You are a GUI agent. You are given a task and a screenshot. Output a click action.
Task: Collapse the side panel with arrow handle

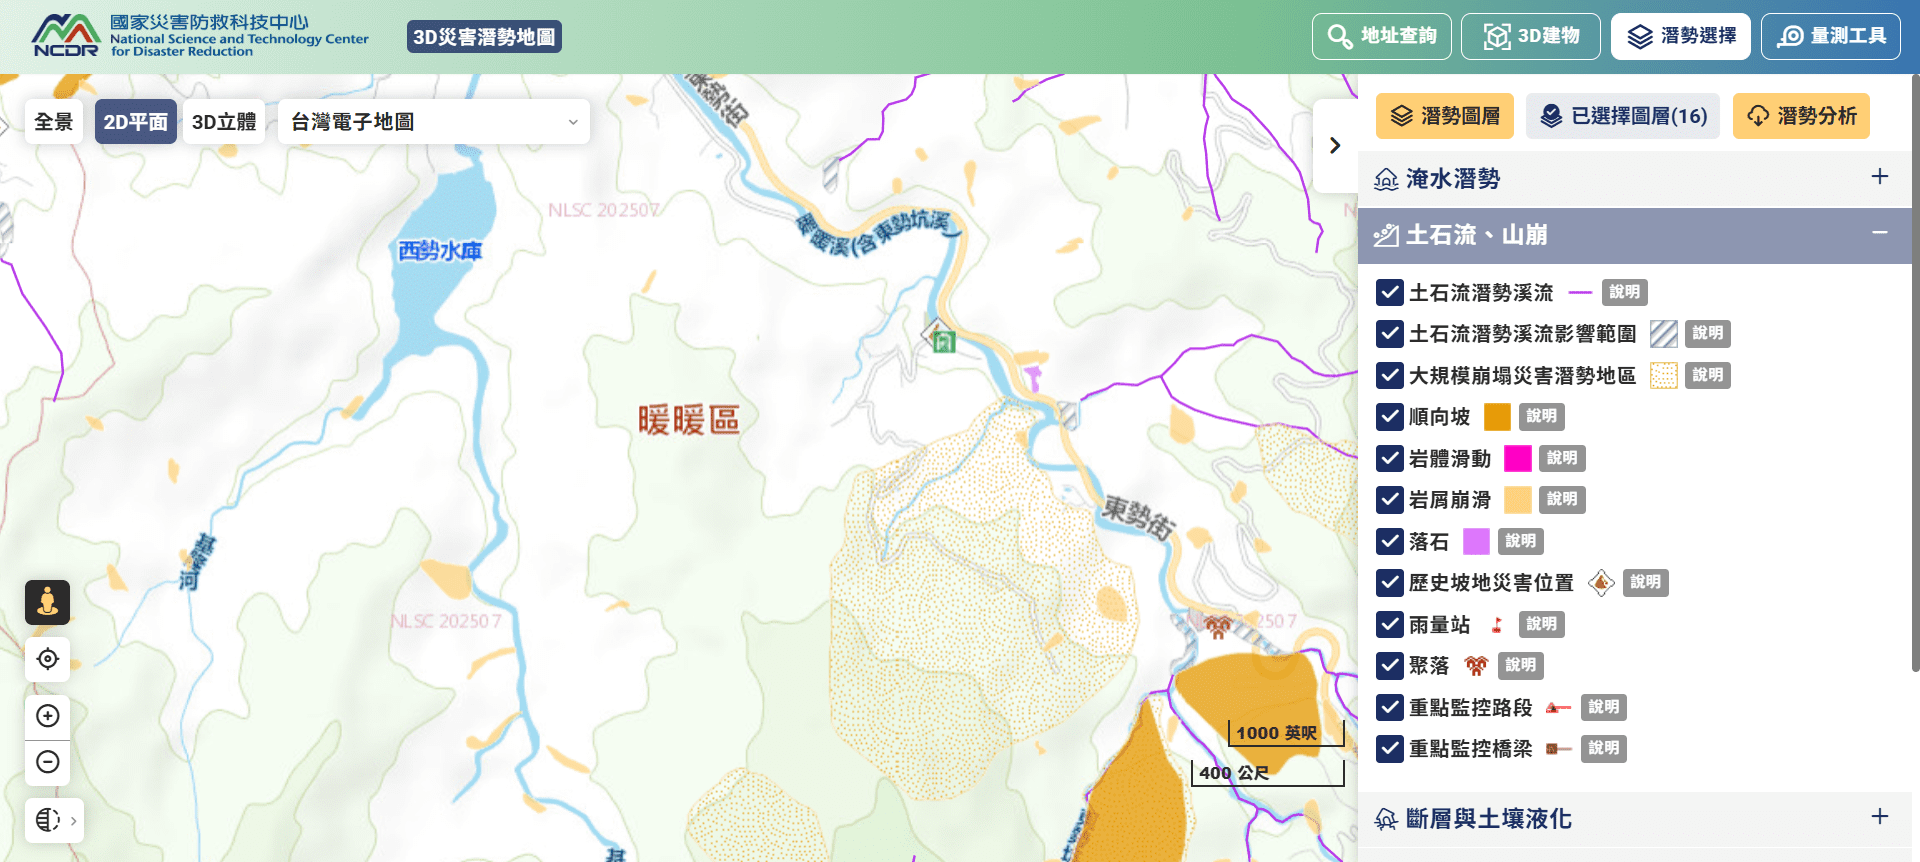pos(1334,146)
